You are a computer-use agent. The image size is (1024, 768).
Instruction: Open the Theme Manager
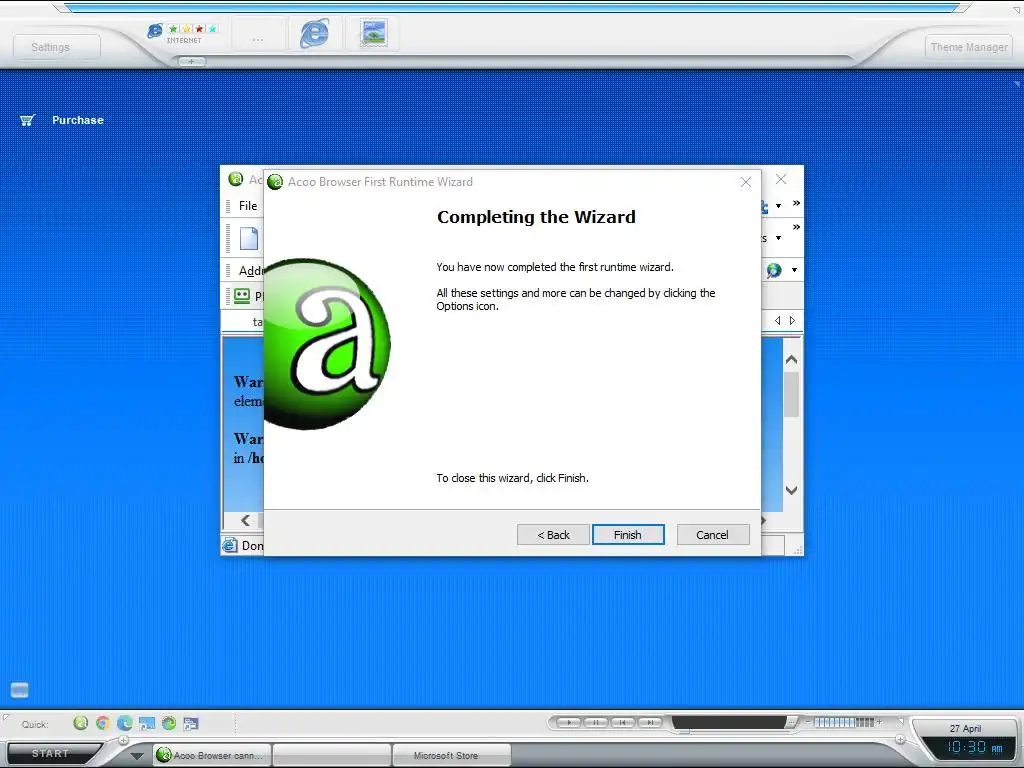(968, 47)
